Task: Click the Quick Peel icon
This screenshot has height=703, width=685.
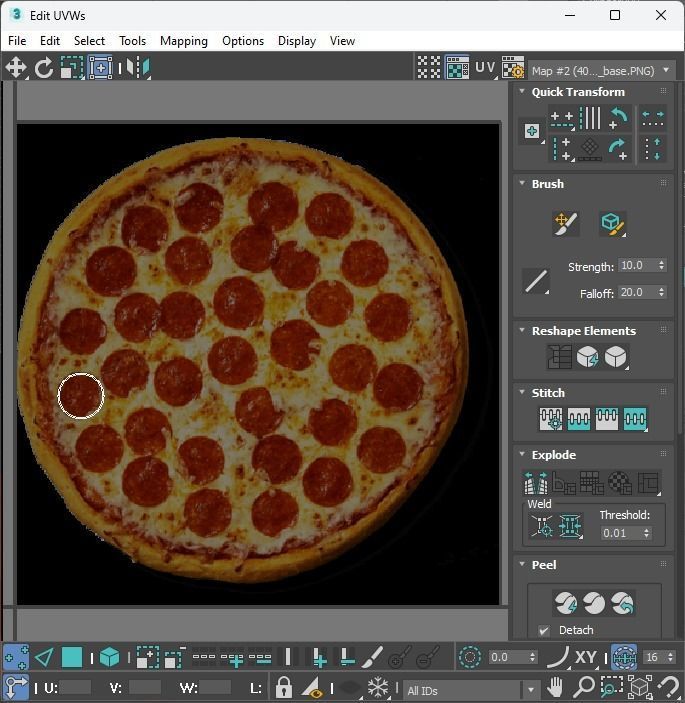Action: [566, 603]
